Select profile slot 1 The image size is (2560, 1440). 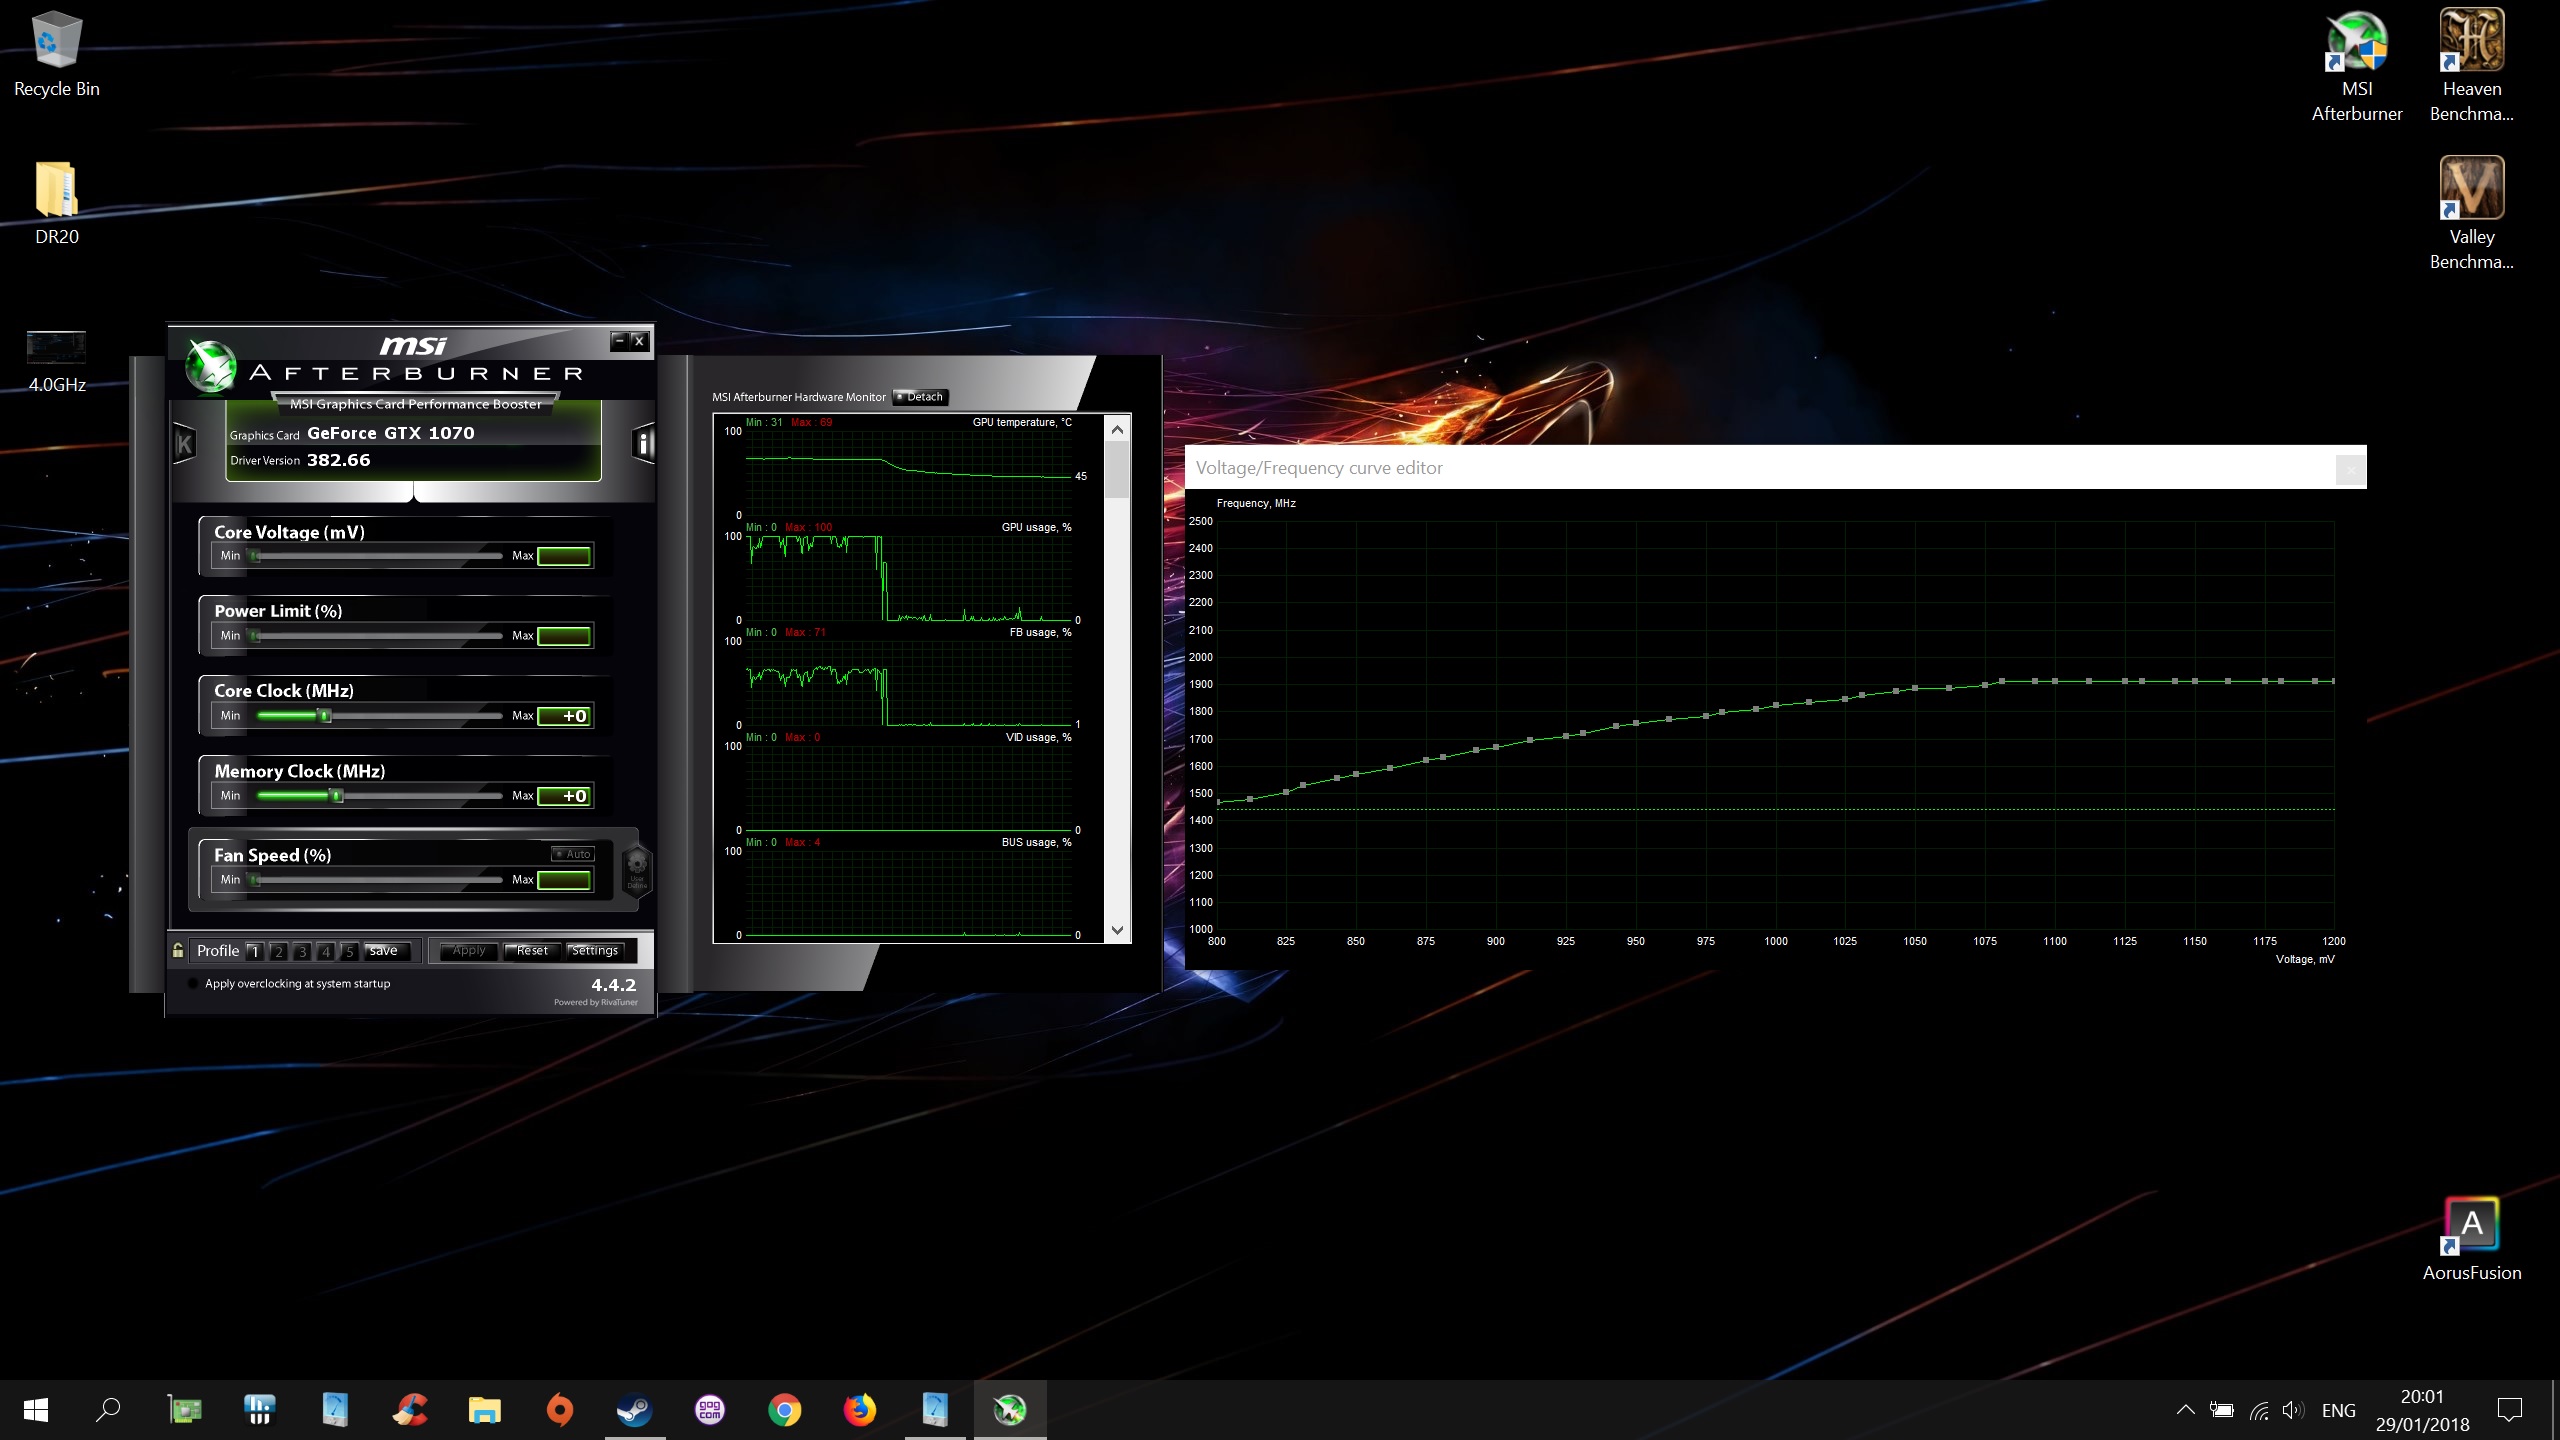[x=254, y=951]
